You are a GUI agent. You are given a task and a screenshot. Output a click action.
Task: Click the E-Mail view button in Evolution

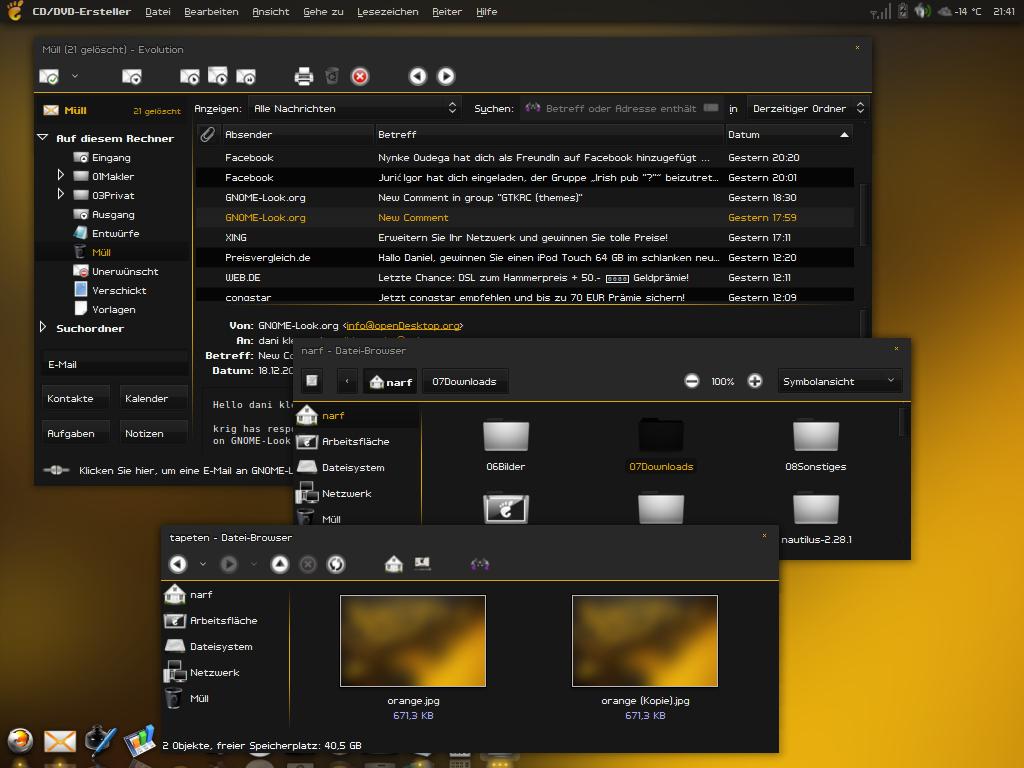tap(115, 364)
